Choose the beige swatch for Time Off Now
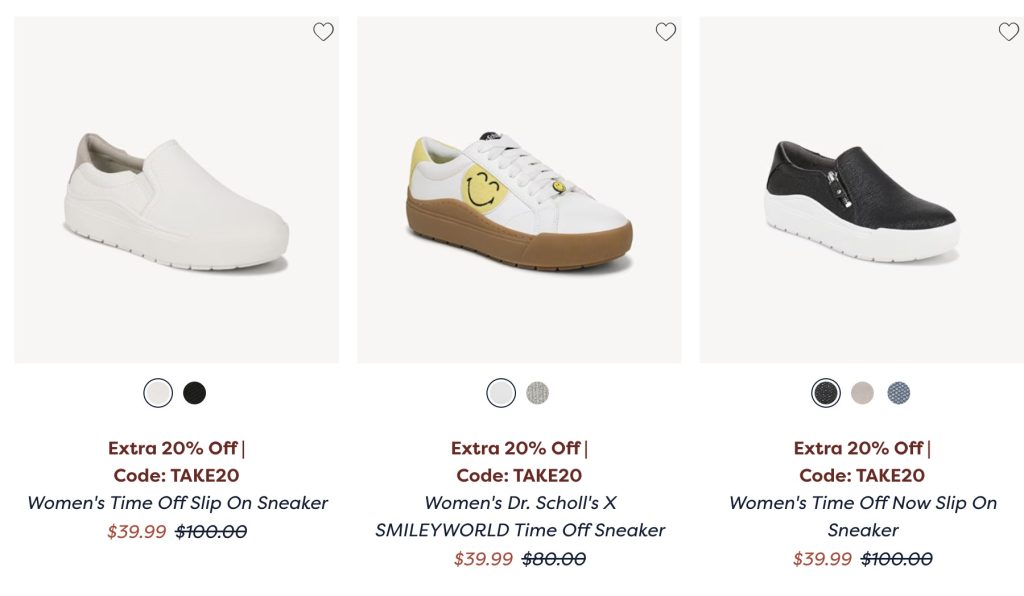Image resolution: width=1024 pixels, height=596 pixels. (x=862, y=393)
